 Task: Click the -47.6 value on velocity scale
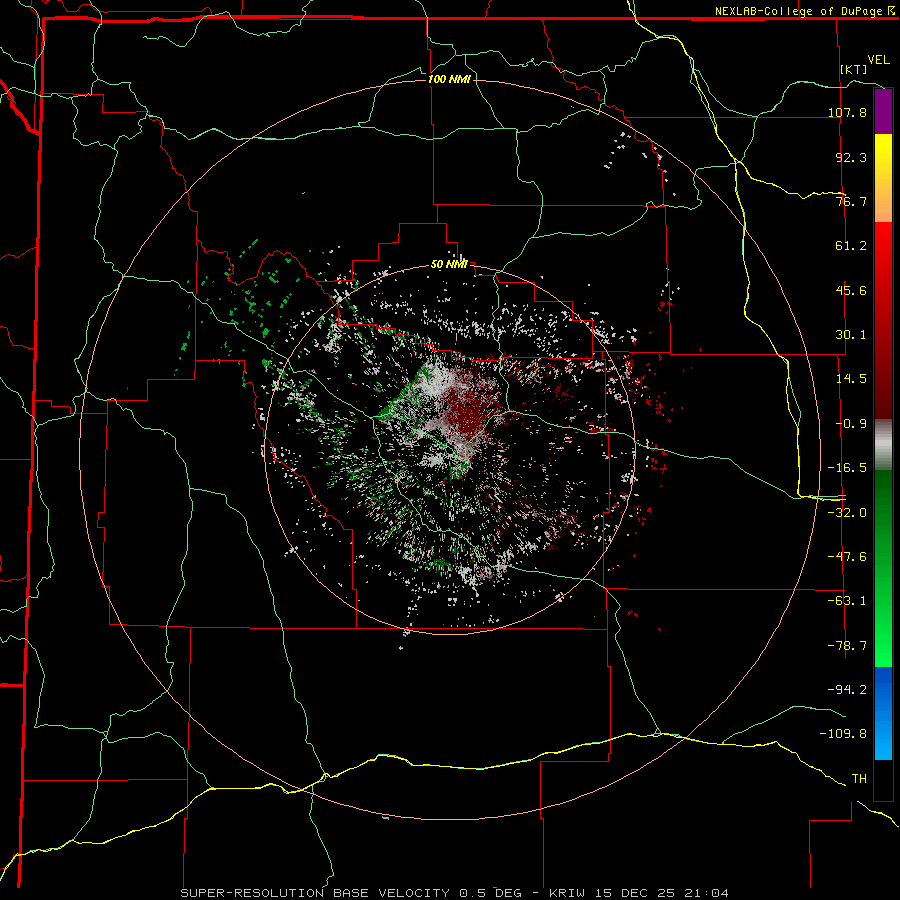pyautogui.click(x=847, y=556)
